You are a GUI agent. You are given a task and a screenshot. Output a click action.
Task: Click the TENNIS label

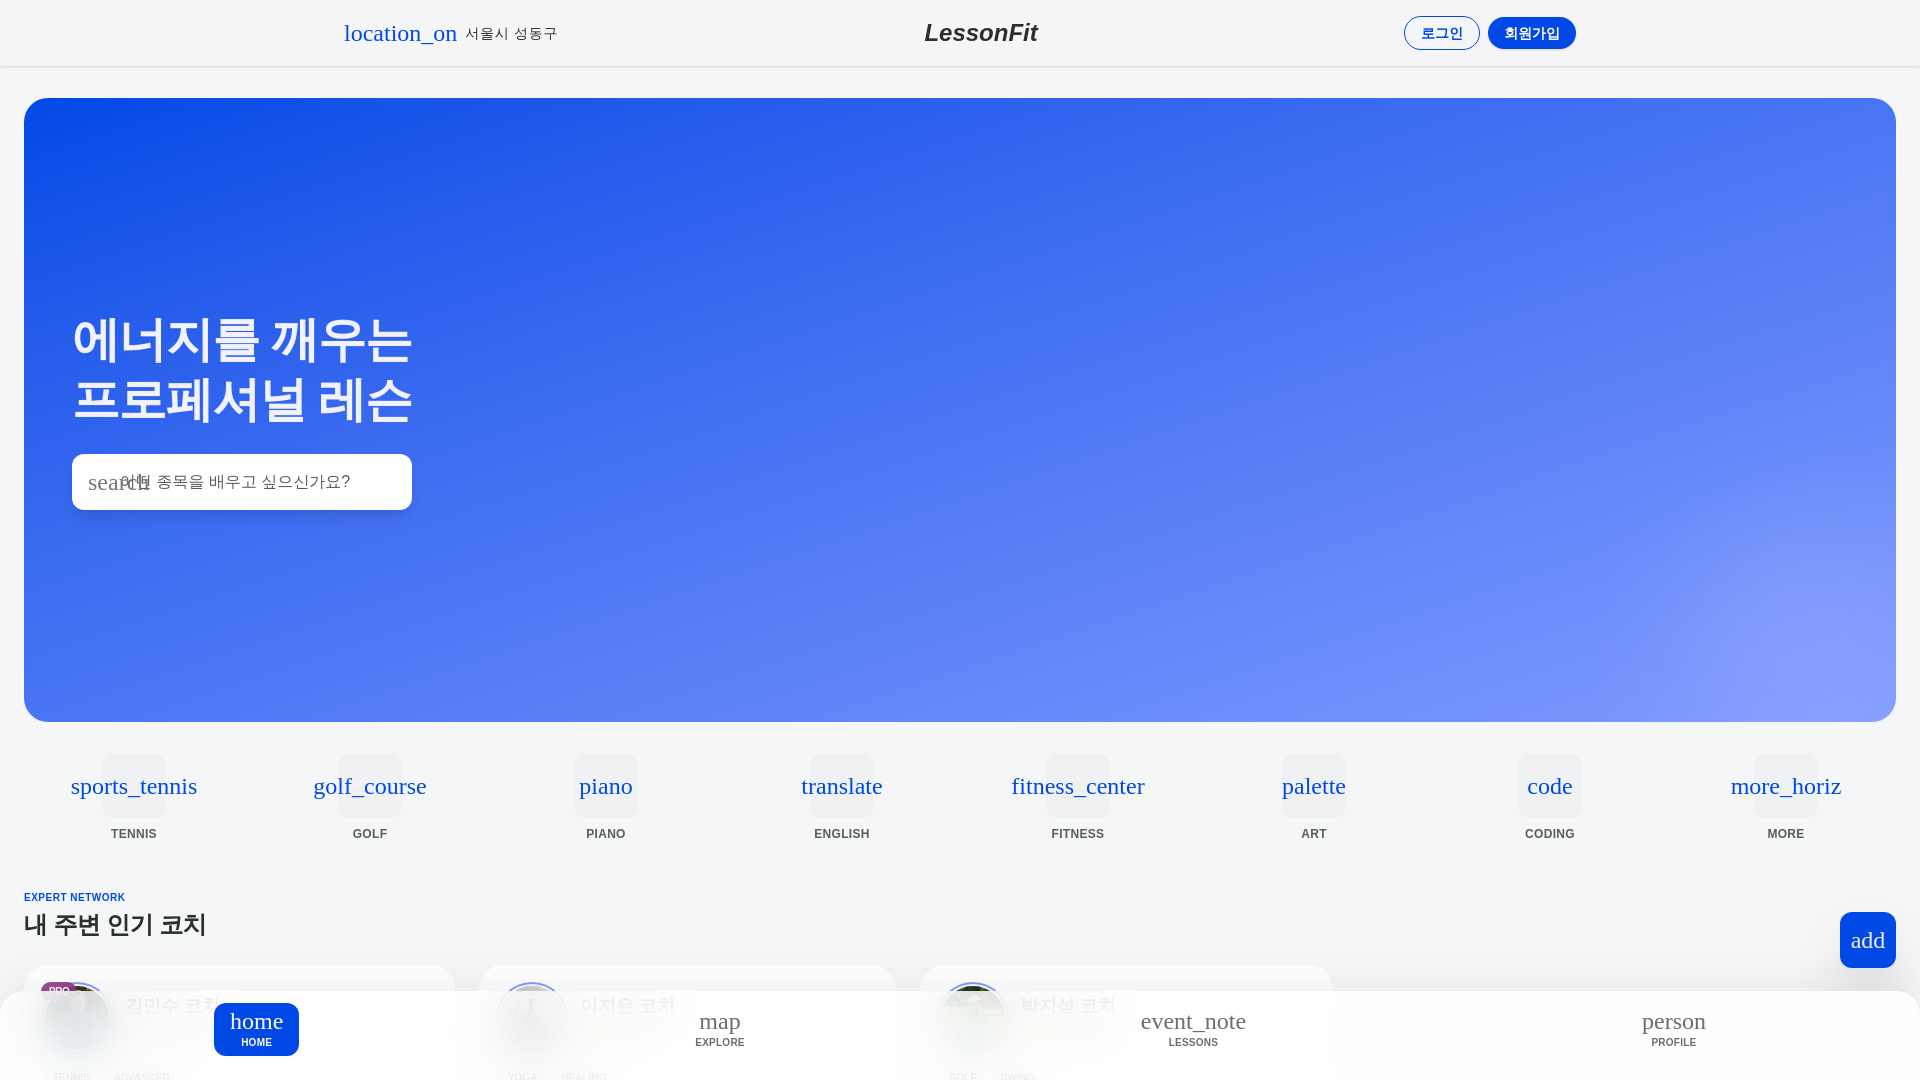click(x=134, y=834)
